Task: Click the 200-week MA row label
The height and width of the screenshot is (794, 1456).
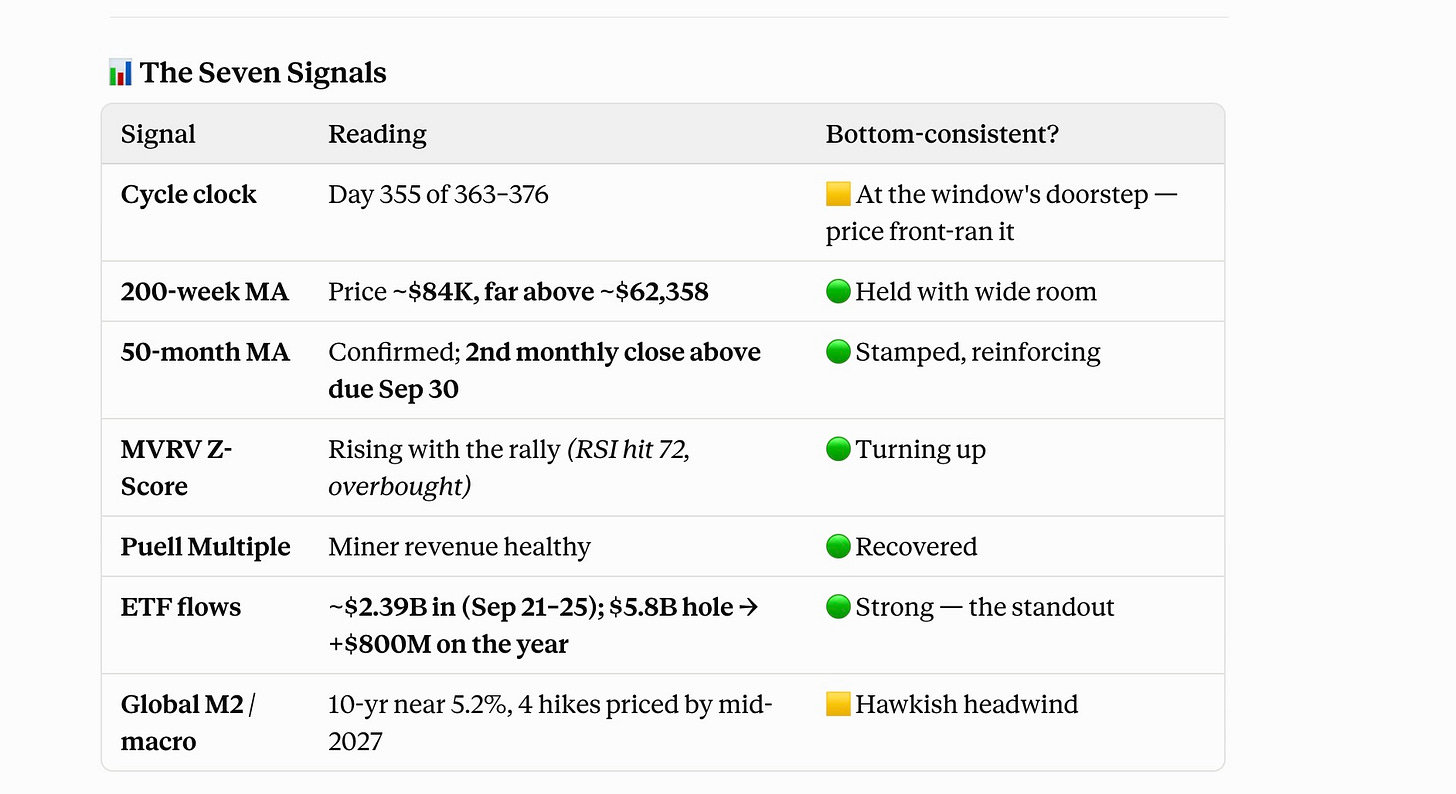Action: [x=205, y=292]
